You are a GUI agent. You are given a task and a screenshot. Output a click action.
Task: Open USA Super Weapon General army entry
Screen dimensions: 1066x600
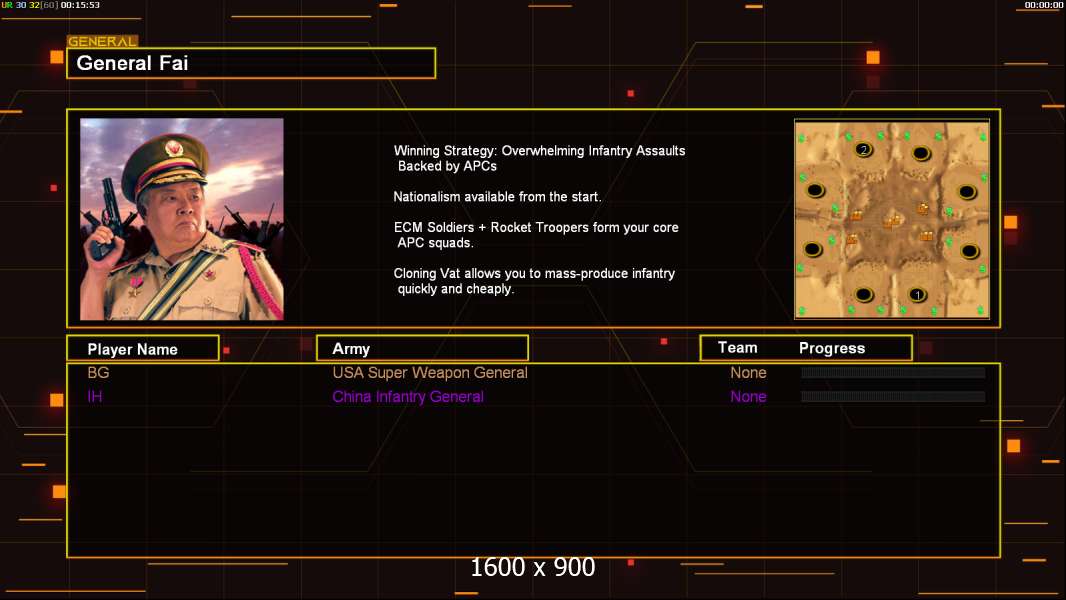[x=430, y=372]
